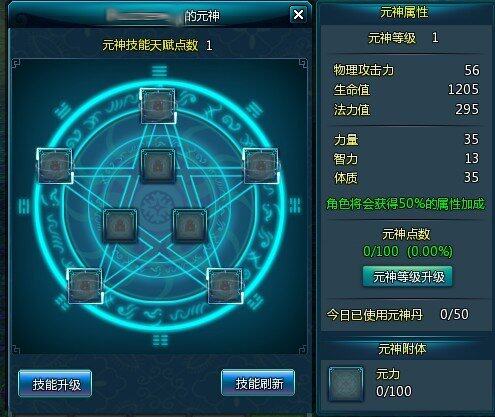The width and height of the screenshot is (495, 417).
Task: Click the 元神等级升级 button
Action: [x=407, y=277]
